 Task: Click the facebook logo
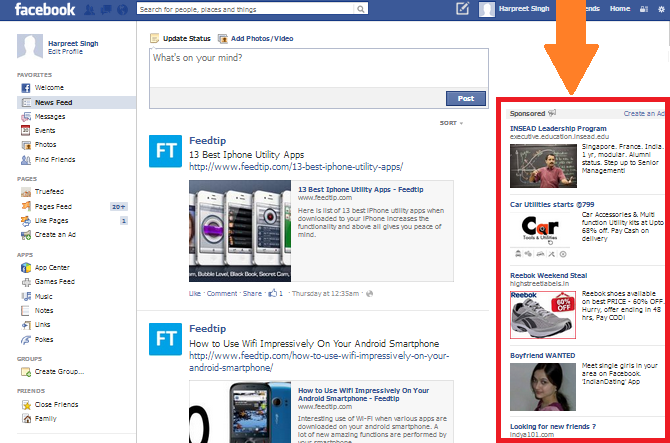45,9
